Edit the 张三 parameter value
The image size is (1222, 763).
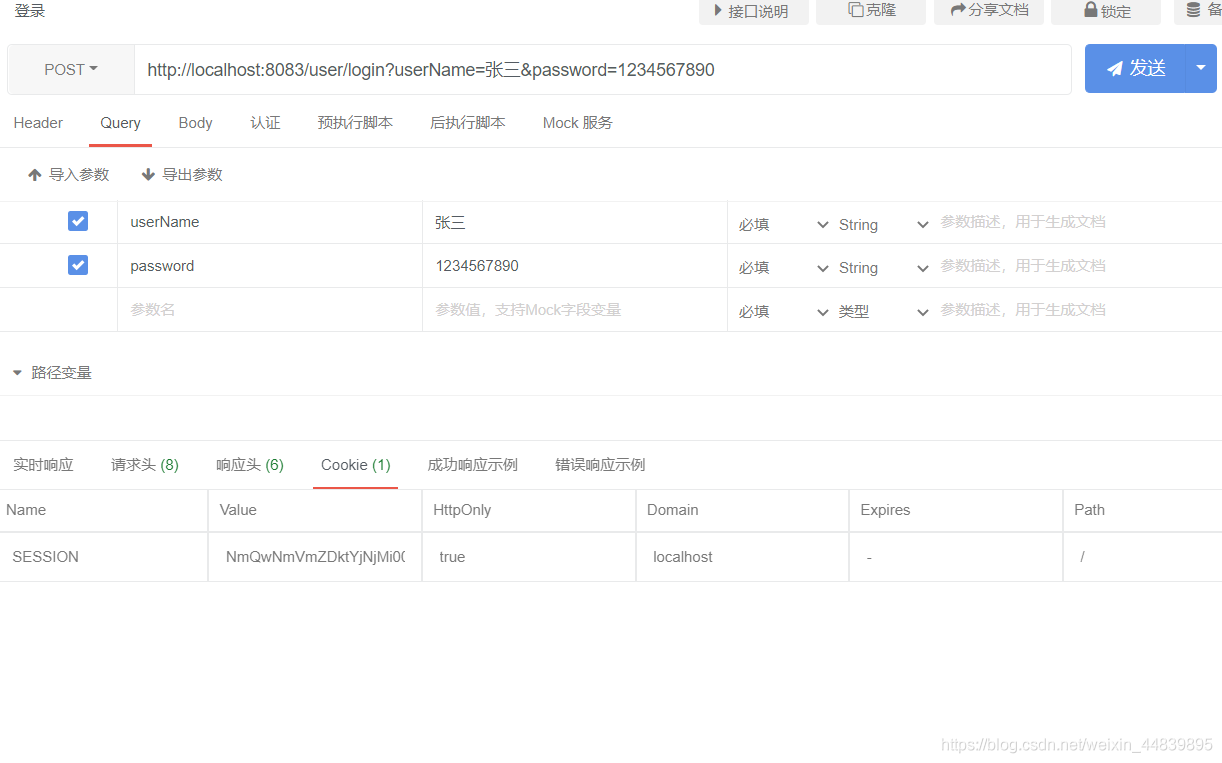point(575,222)
